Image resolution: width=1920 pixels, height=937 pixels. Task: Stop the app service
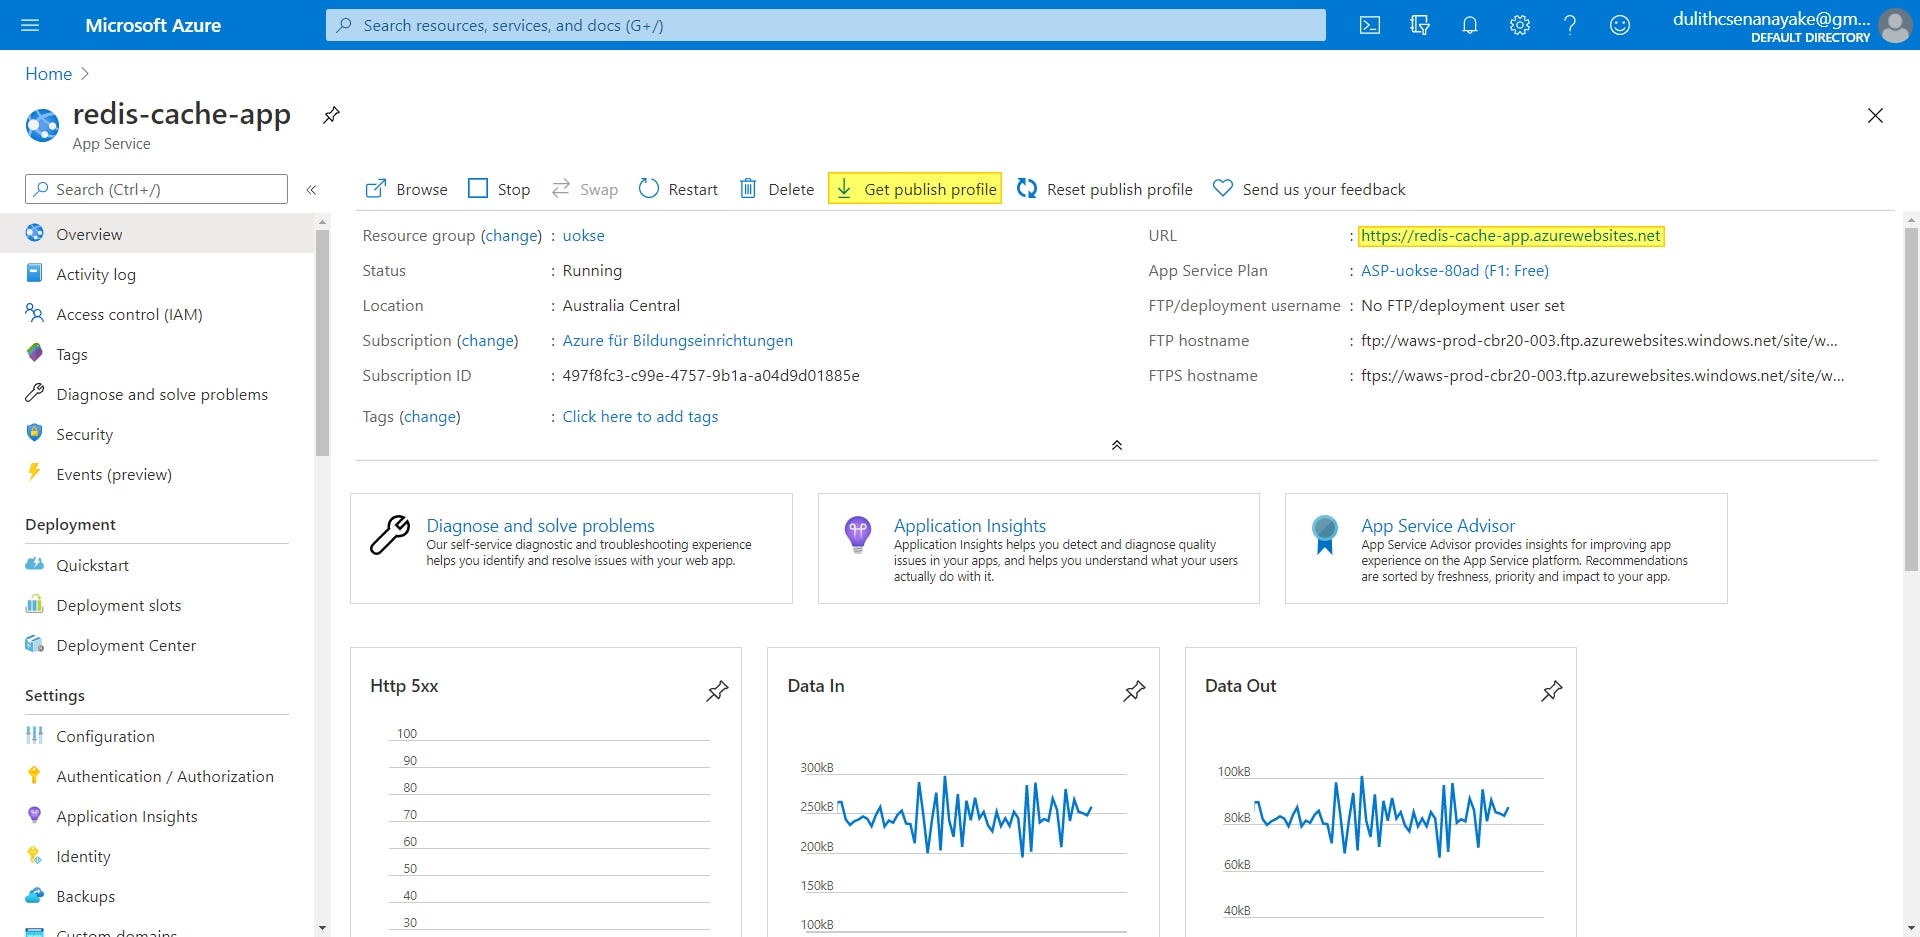click(x=499, y=189)
